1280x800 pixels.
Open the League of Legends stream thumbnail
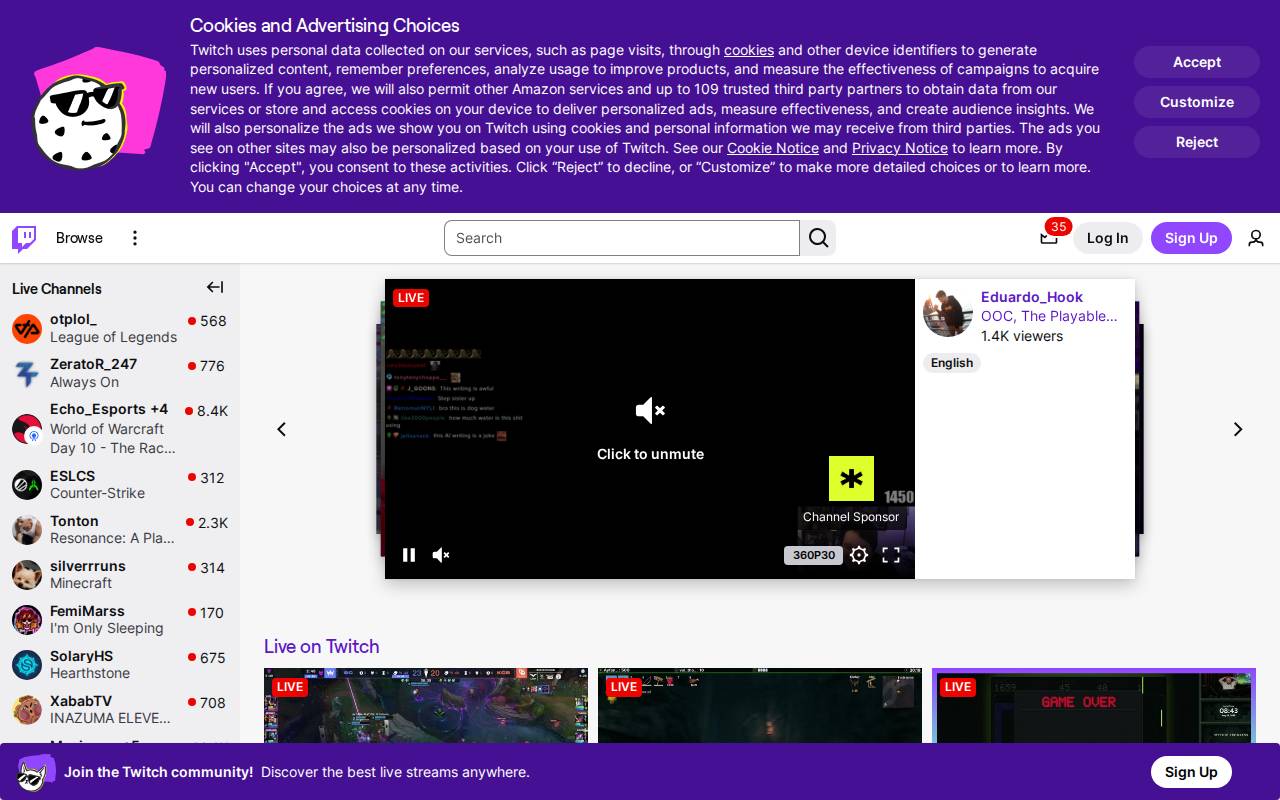(426, 706)
